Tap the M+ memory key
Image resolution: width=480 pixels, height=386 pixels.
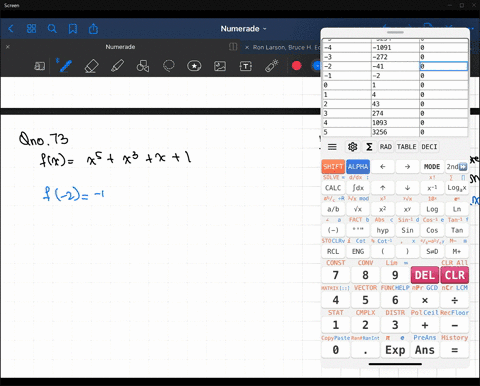pyautogui.click(x=457, y=252)
